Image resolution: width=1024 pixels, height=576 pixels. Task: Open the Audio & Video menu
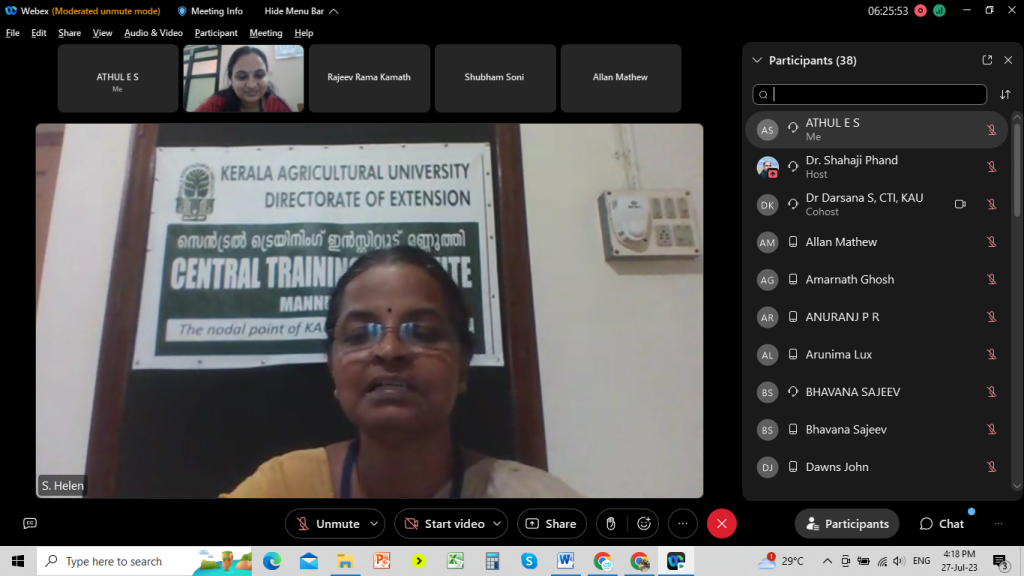coord(153,33)
